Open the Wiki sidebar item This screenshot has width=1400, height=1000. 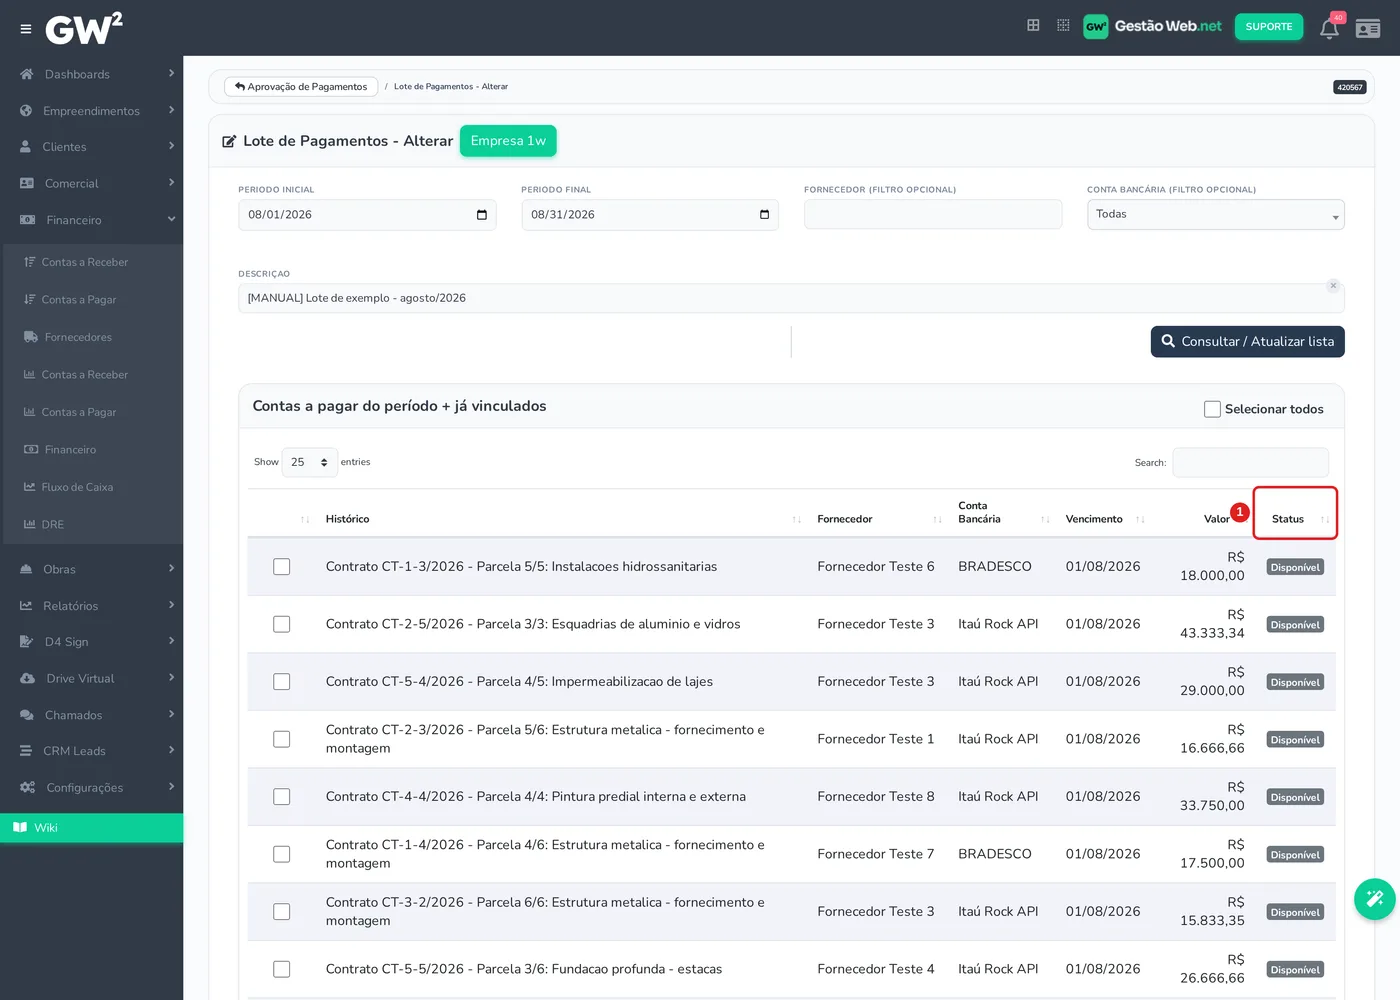tap(92, 828)
